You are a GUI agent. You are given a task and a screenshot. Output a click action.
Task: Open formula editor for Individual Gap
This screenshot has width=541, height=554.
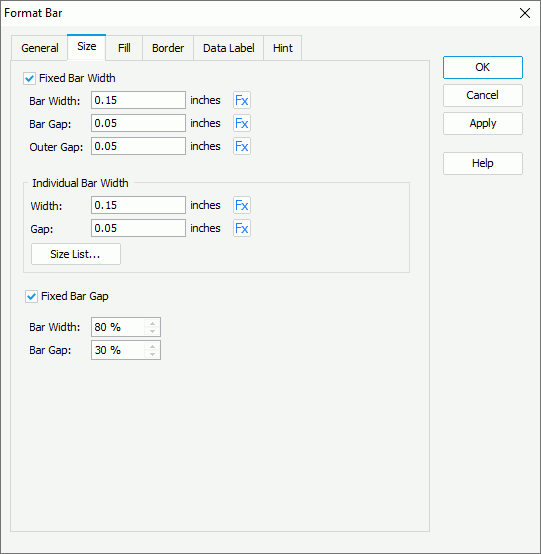coord(242,228)
